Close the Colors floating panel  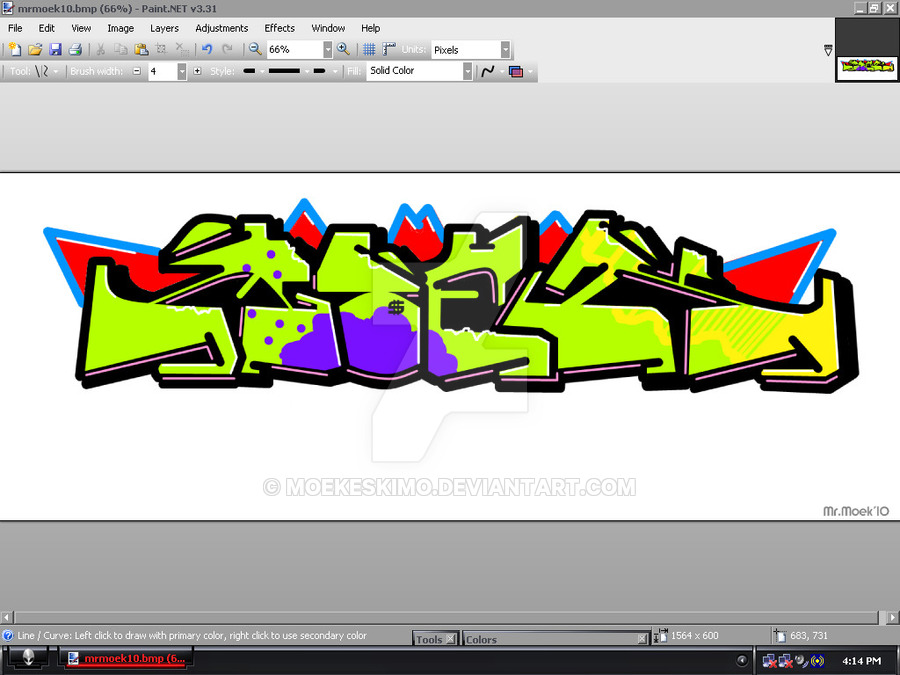click(x=642, y=639)
